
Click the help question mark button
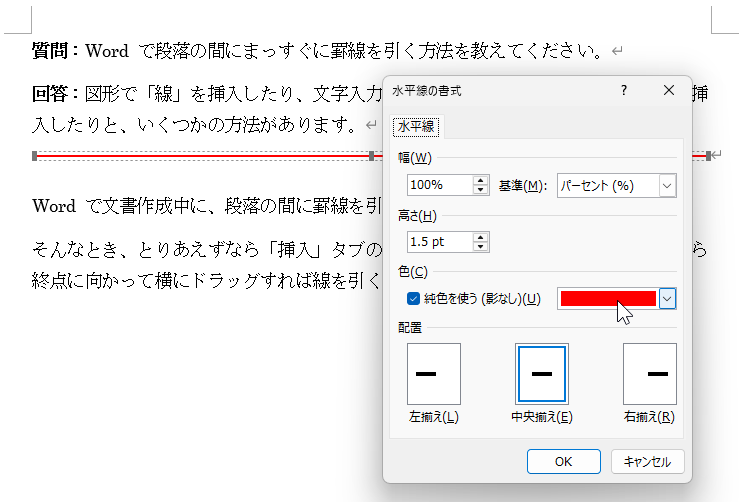point(624,90)
